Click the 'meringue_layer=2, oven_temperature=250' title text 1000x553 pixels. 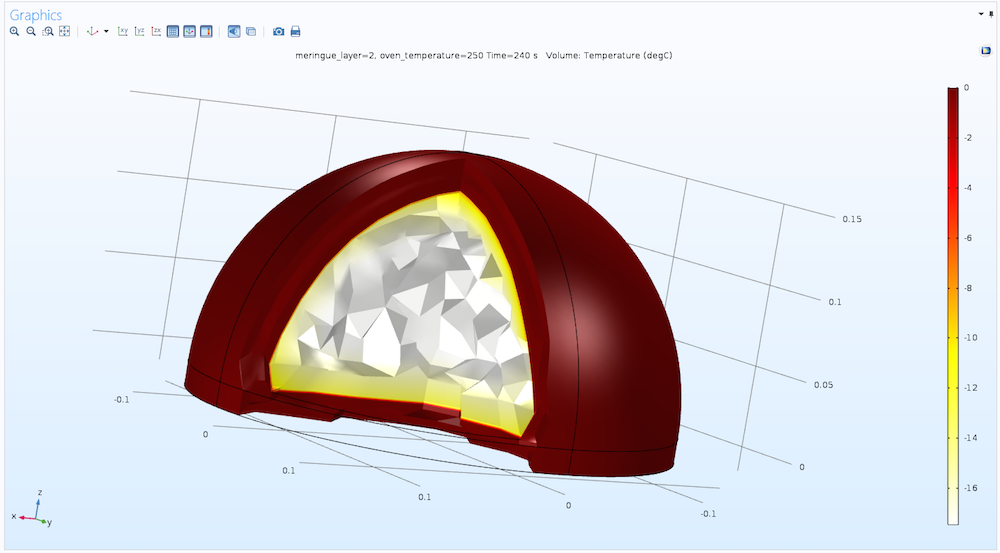(x=389, y=55)
